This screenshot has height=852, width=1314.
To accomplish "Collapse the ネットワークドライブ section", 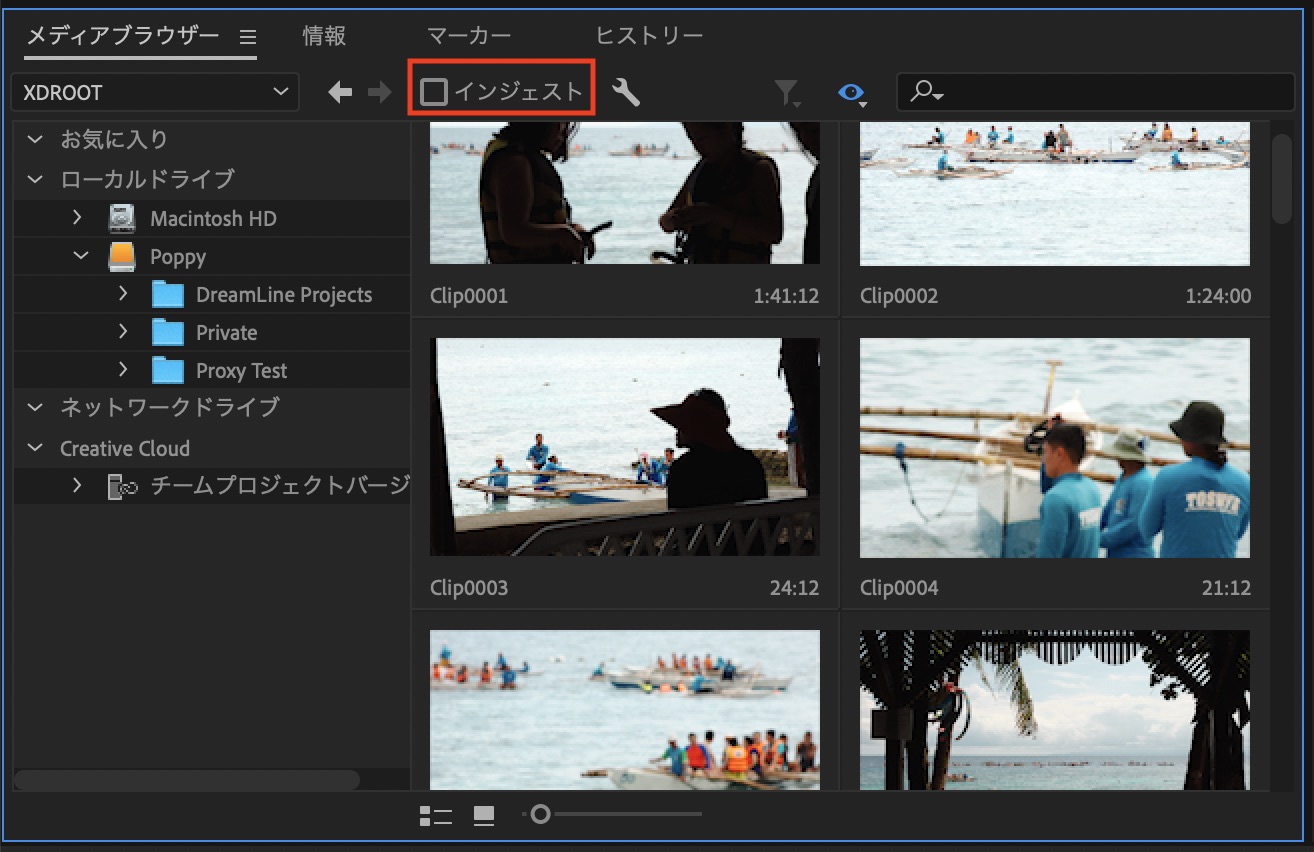I will tap(36, 408).
